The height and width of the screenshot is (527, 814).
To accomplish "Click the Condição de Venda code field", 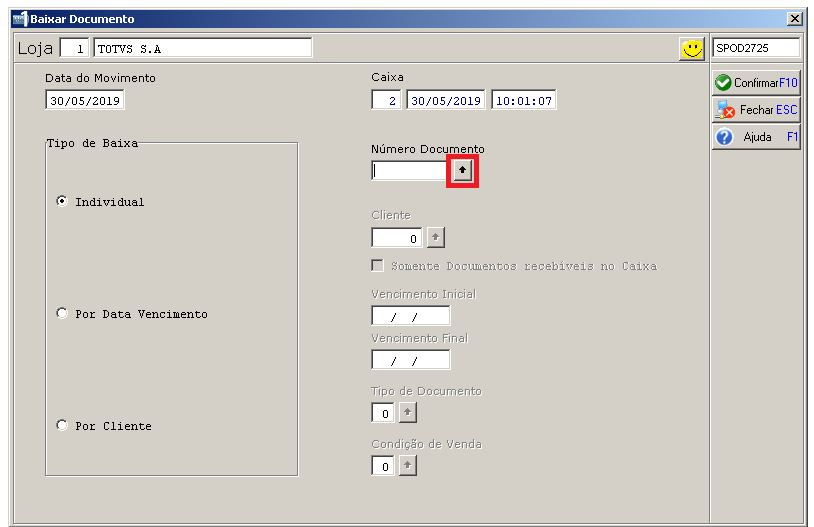I will coord(383,465).
